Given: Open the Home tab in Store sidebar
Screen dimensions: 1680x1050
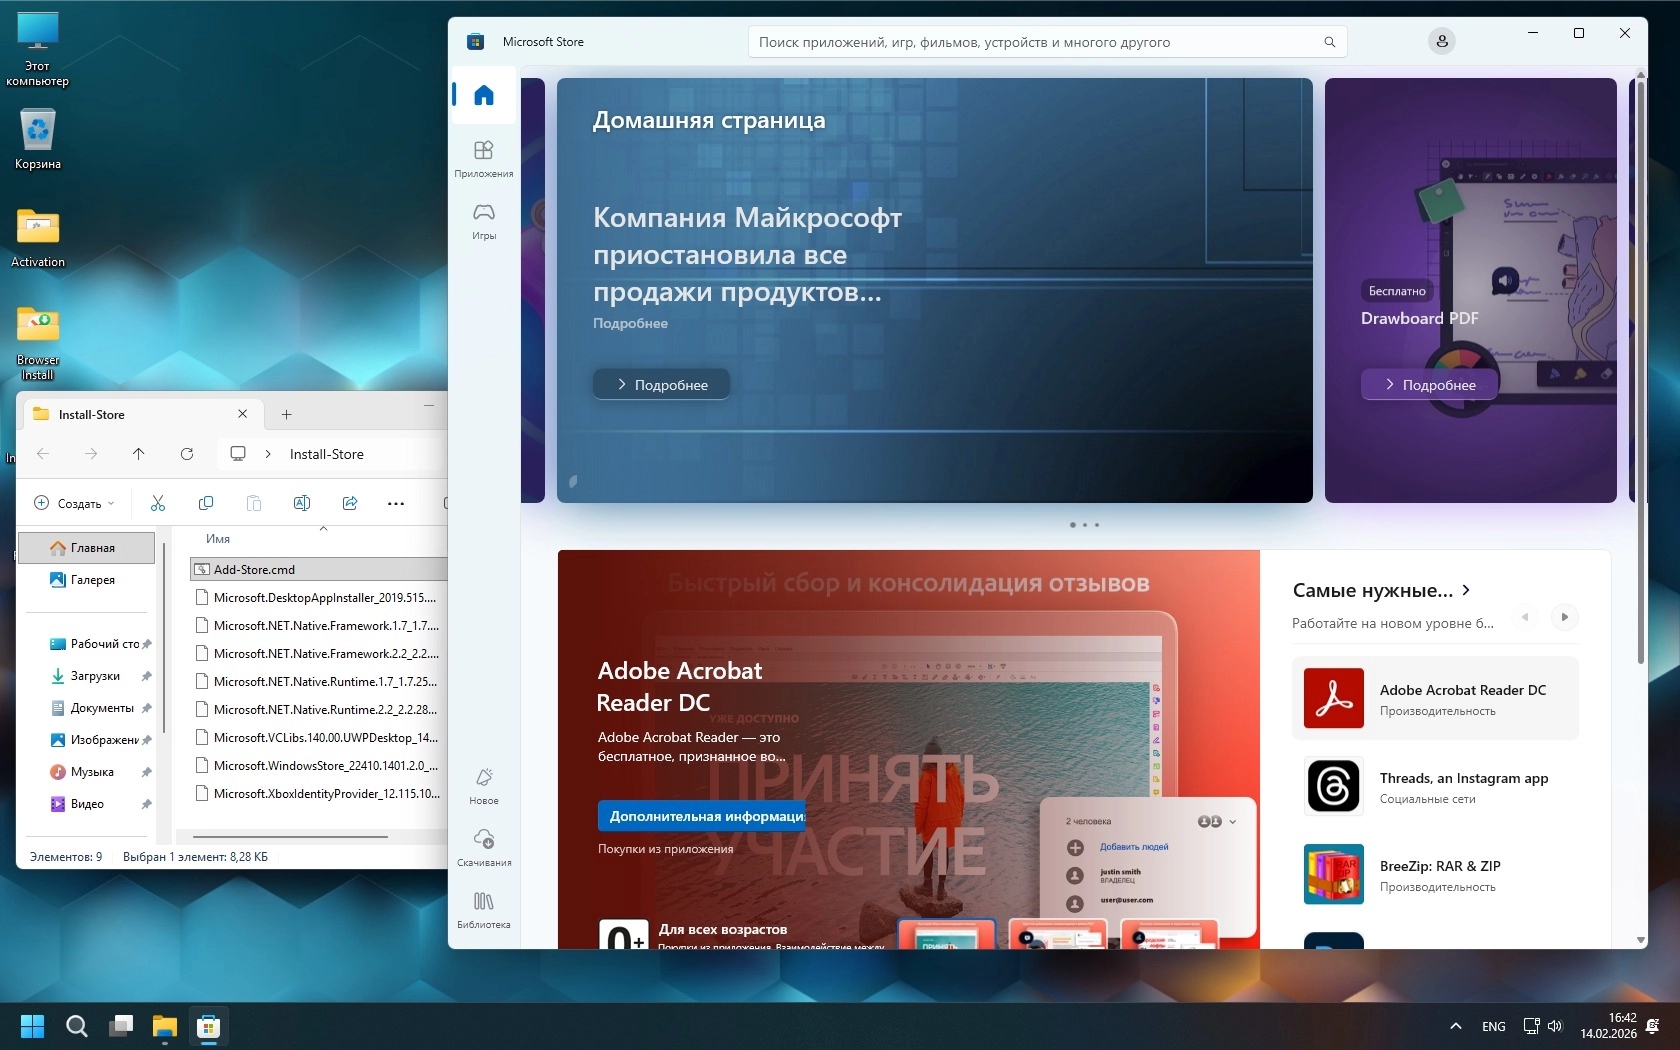Looking at the screenshot, I should tap(484, 95).
